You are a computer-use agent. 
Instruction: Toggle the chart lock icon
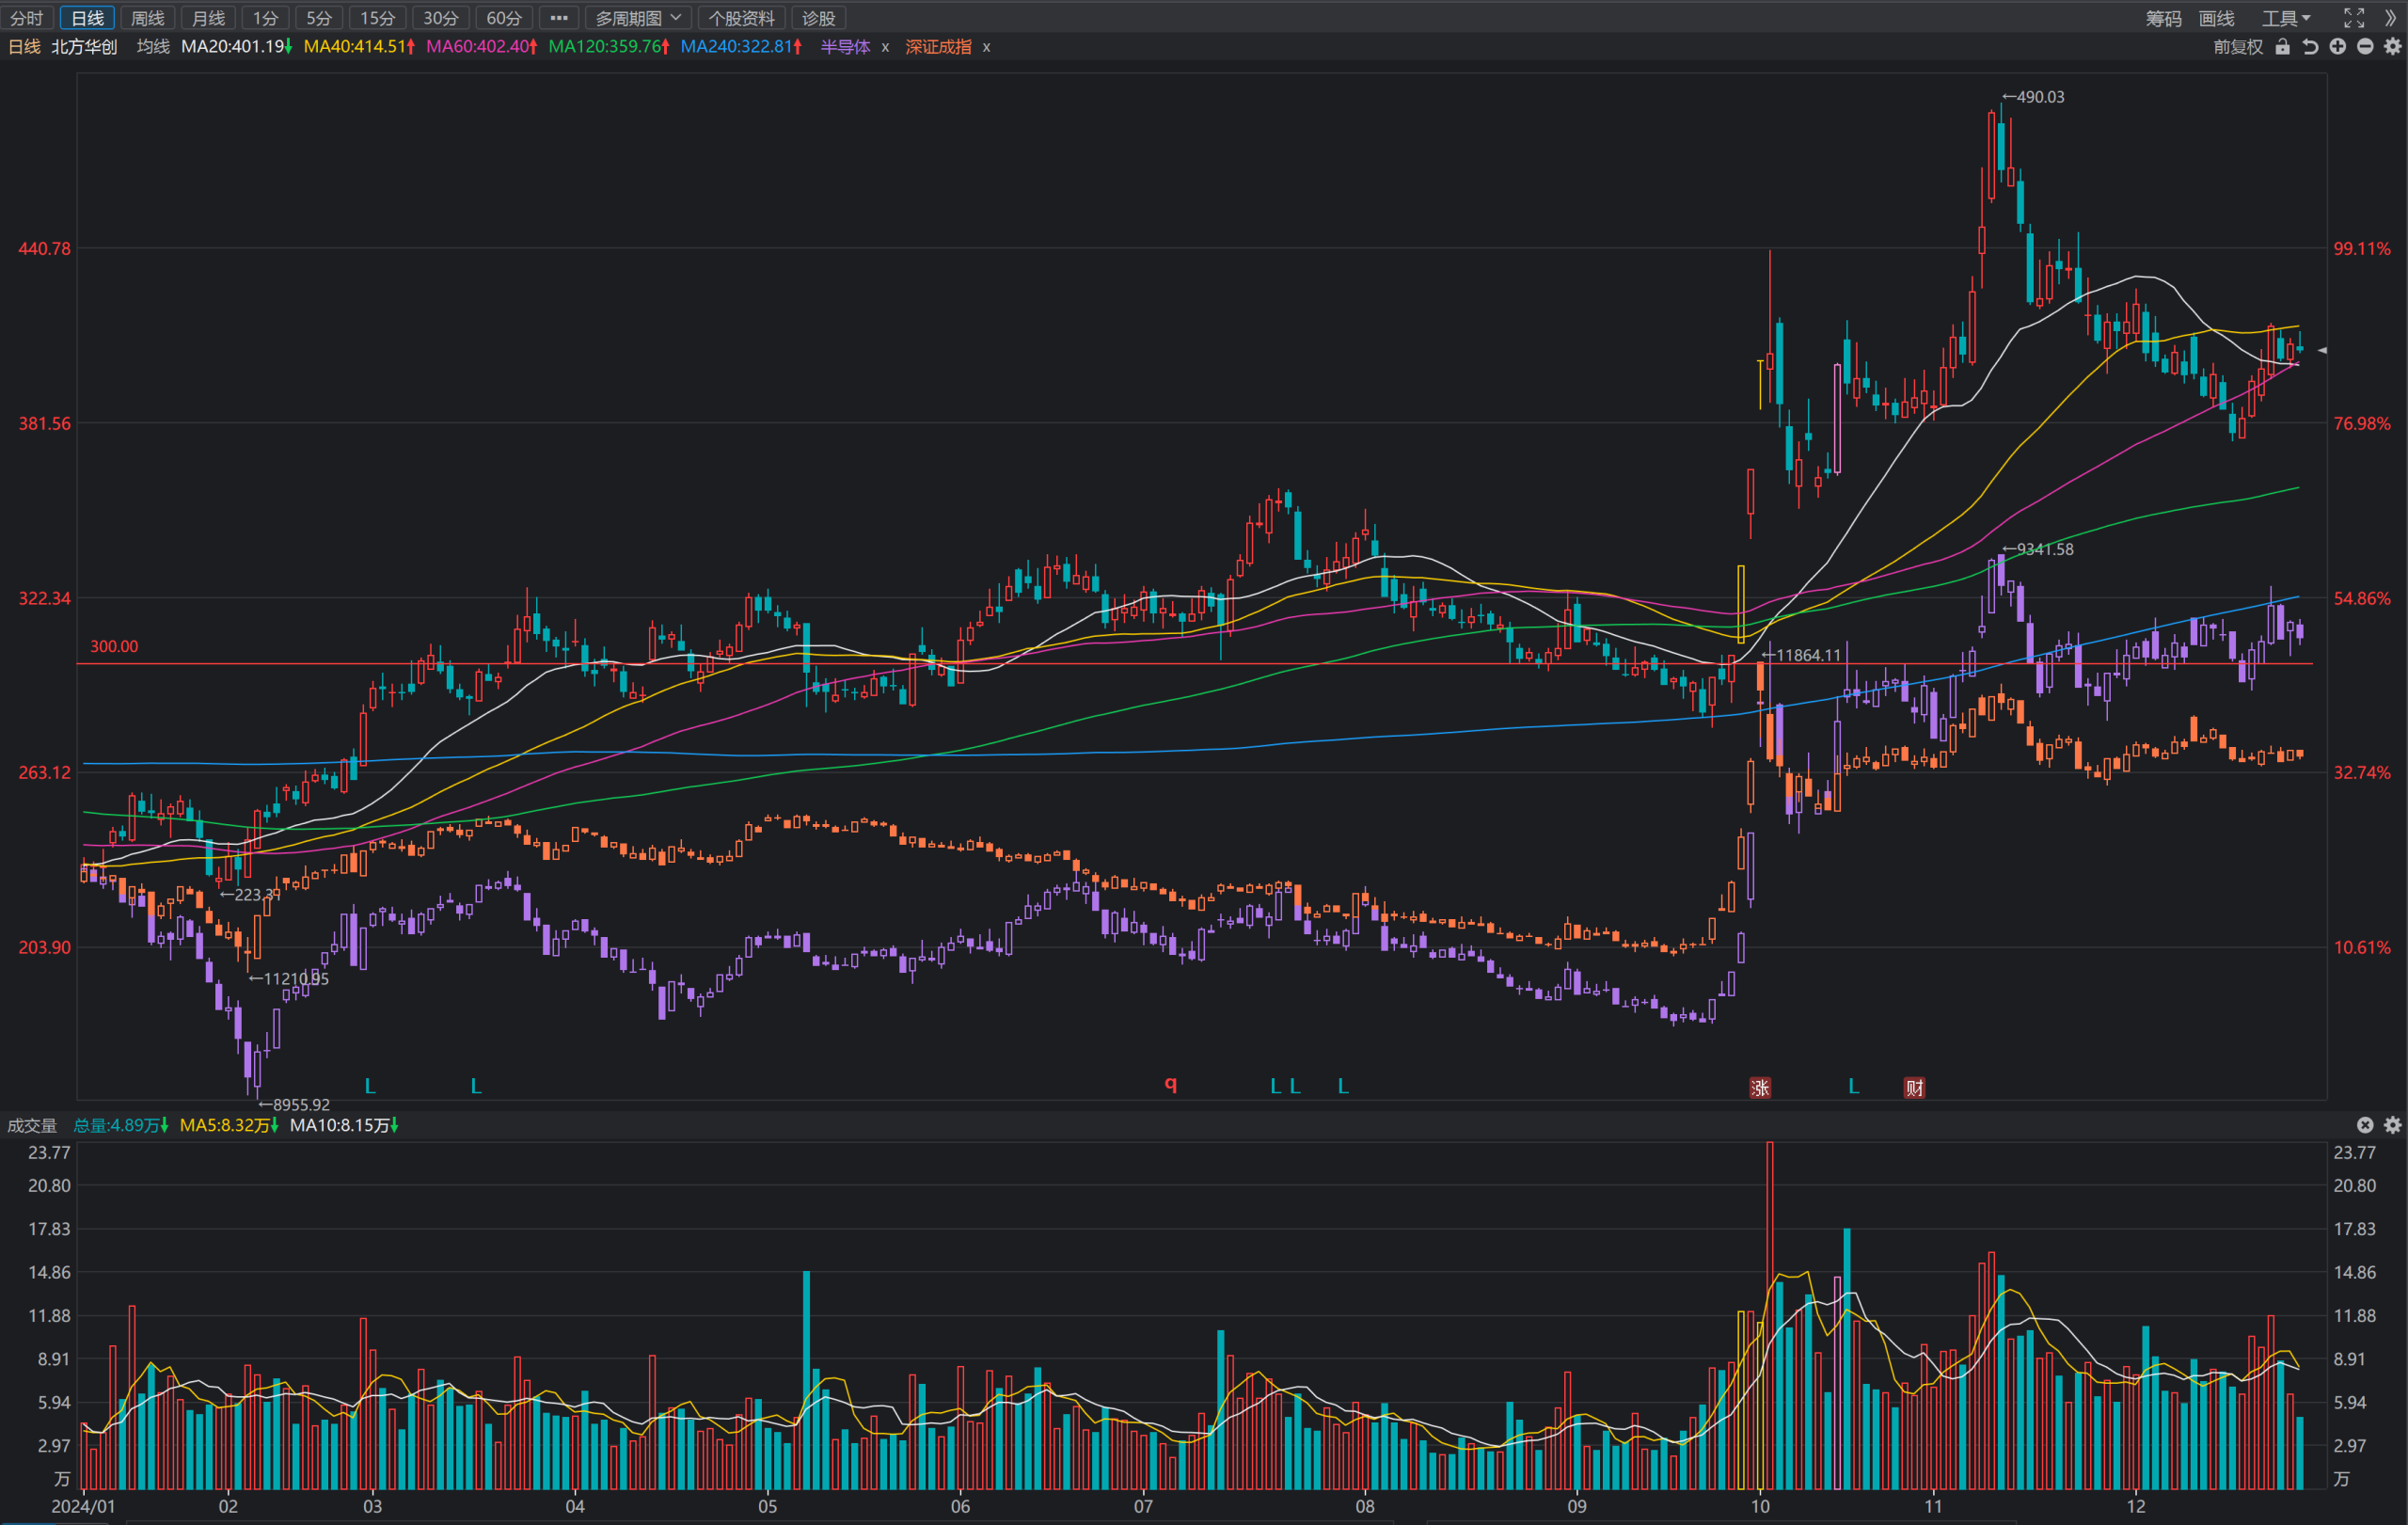coord(2282,47)
